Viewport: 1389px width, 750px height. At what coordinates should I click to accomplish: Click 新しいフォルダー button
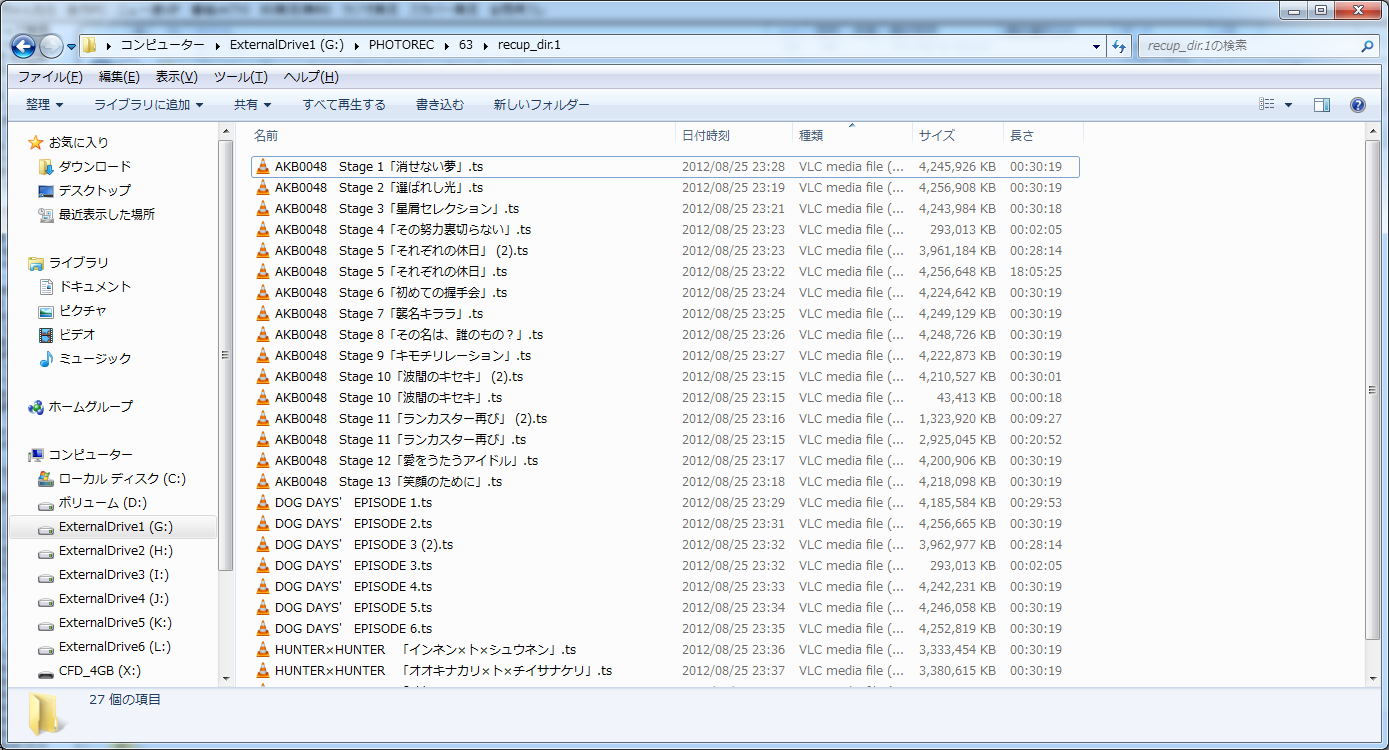pyautogui.click(x=541, y=105)
